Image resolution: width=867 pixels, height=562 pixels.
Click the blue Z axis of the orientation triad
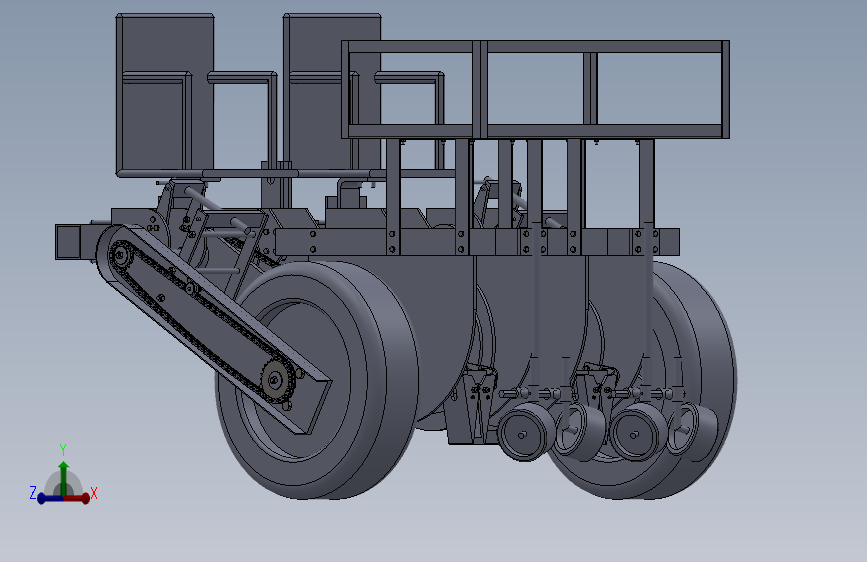point(50,498)
